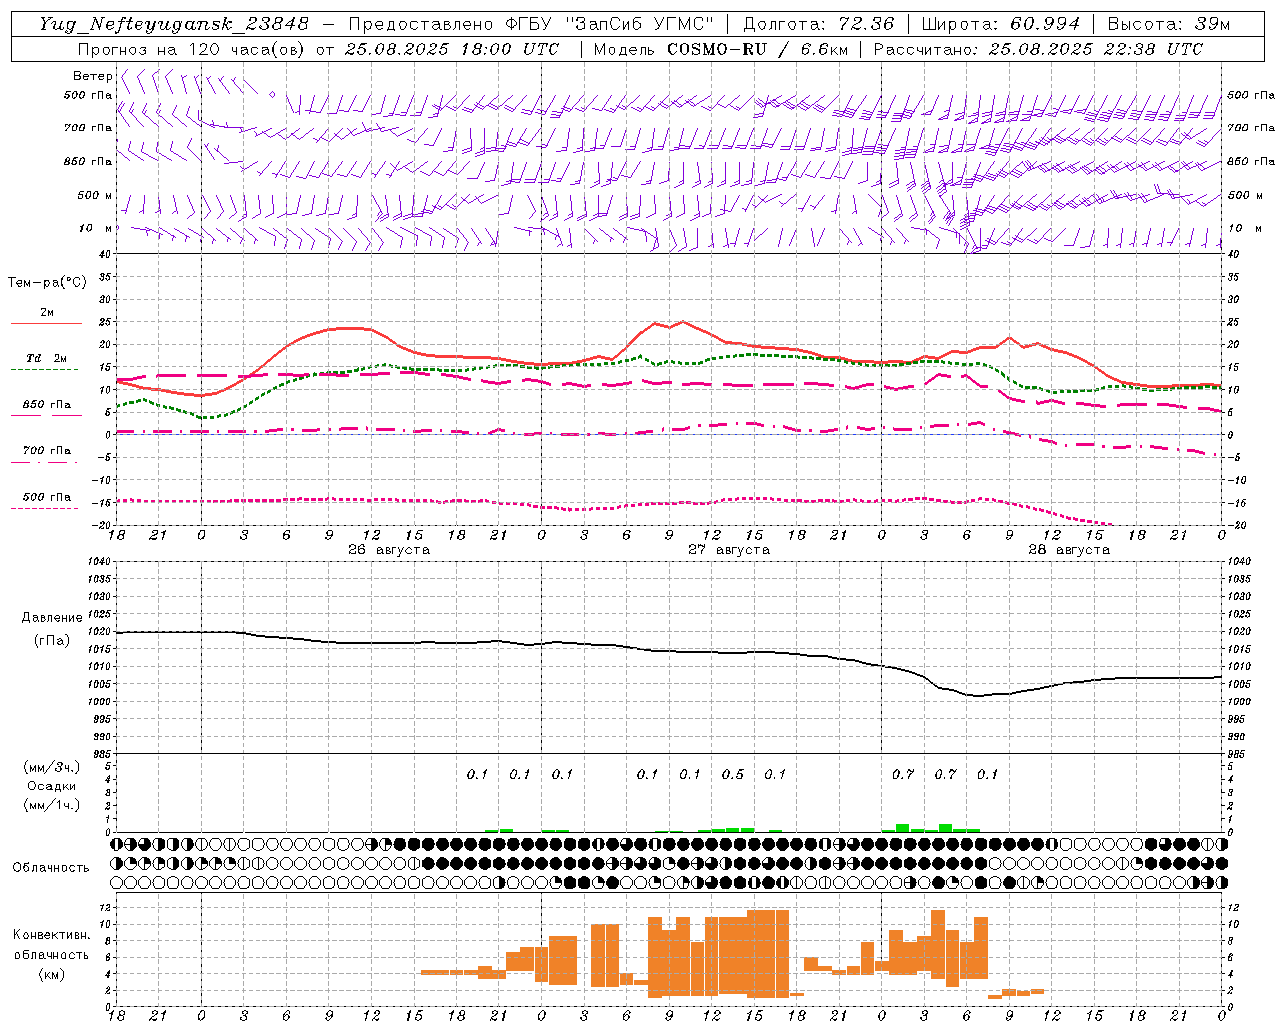Viewport: 1280px width, 1024px height.
Task: Select the 'Долгота: 72.36' header value
Action: pos(819,24)
